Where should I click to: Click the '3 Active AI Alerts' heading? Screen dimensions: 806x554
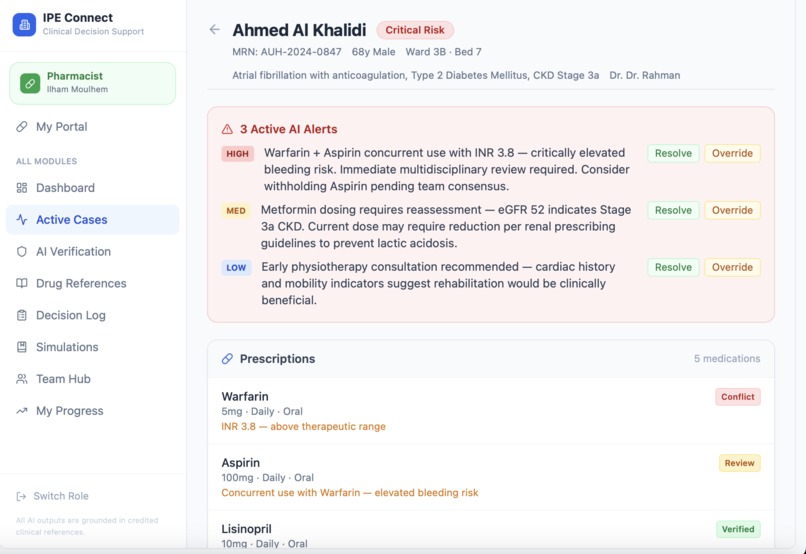288,129
